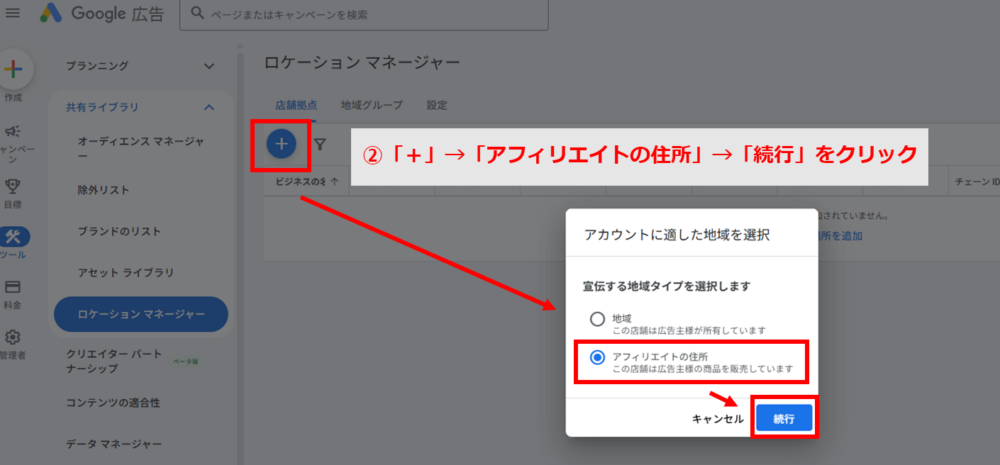Open the 料金 billing card icon
Image resolution: width=1000 pixels, height=465 pixels.
point(14,288)
